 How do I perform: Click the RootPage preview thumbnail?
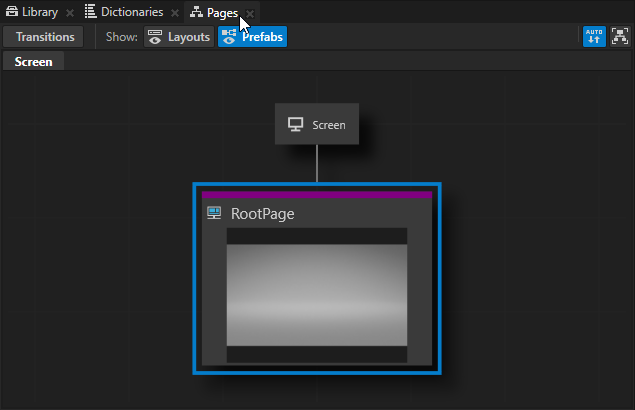pos(317,295)
